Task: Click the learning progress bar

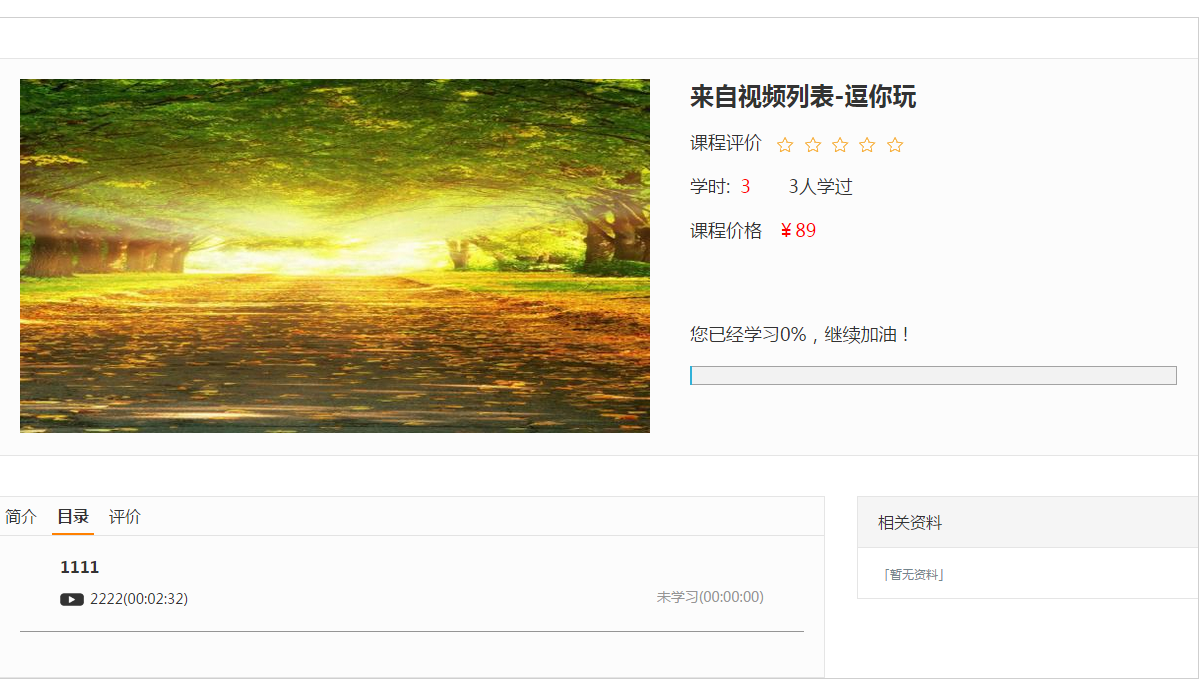Action: [933, 375]
